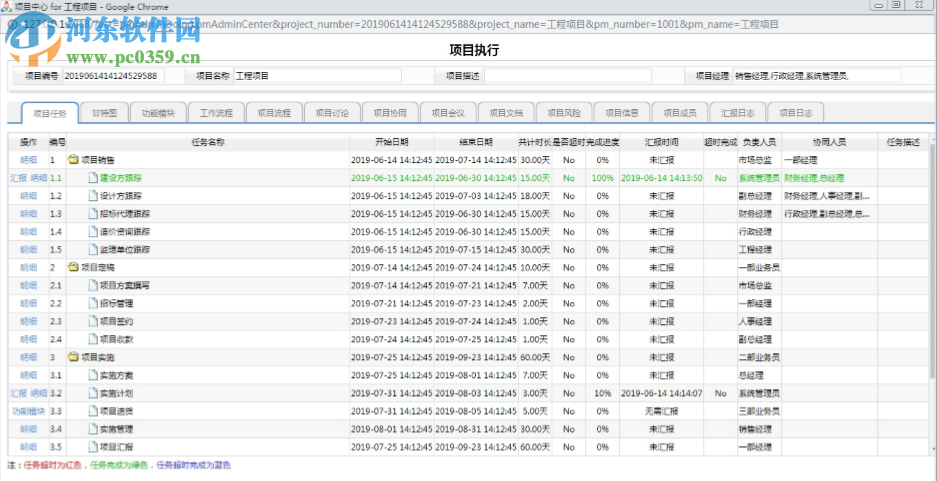Switch to the 汇报日志 tab

point(737,113)
